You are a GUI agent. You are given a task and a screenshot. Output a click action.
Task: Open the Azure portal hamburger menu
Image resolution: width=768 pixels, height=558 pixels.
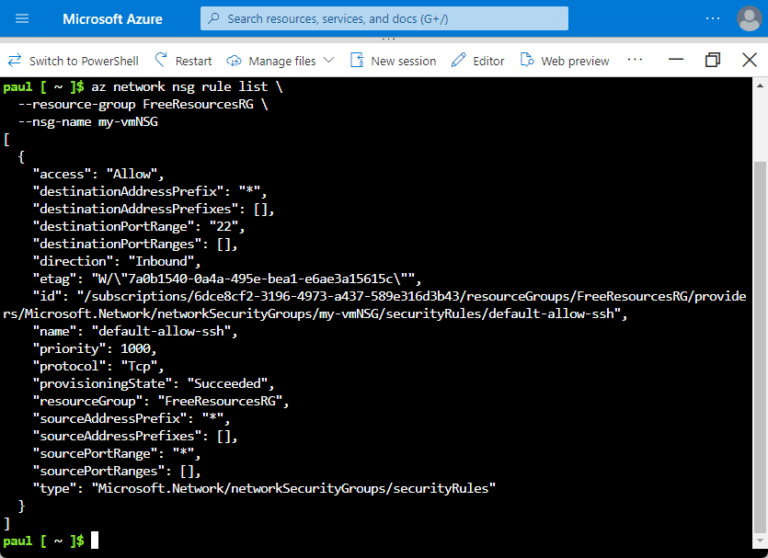tap(22, 19)
